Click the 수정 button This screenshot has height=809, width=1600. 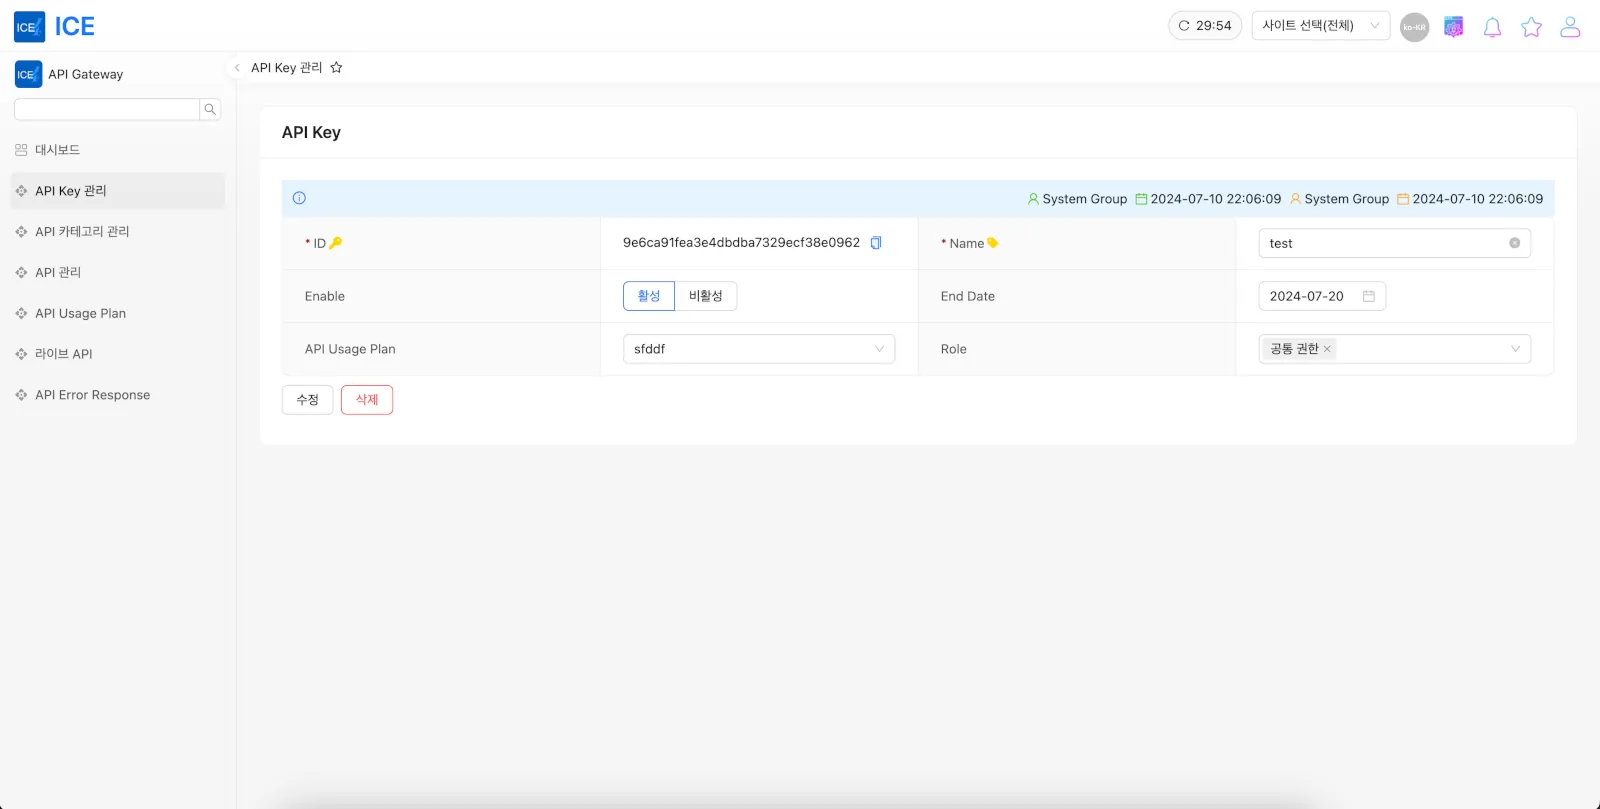(x=307, y=400)
